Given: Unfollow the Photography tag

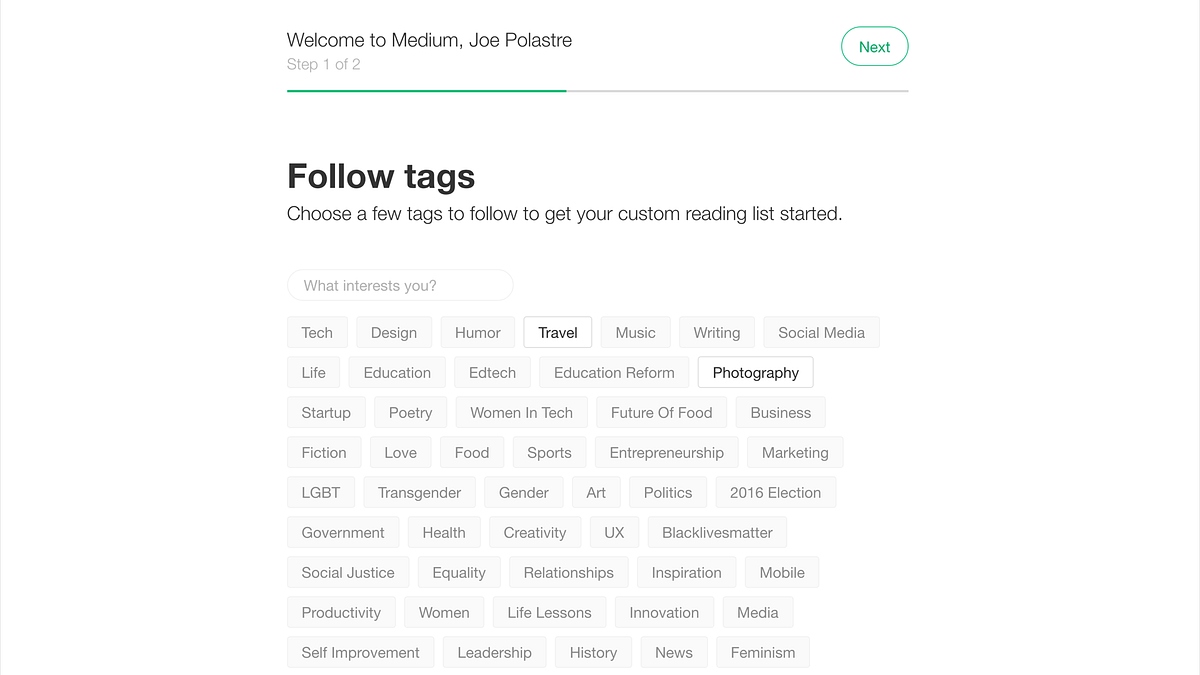Looking at the screenshot, I should [755, 373].
